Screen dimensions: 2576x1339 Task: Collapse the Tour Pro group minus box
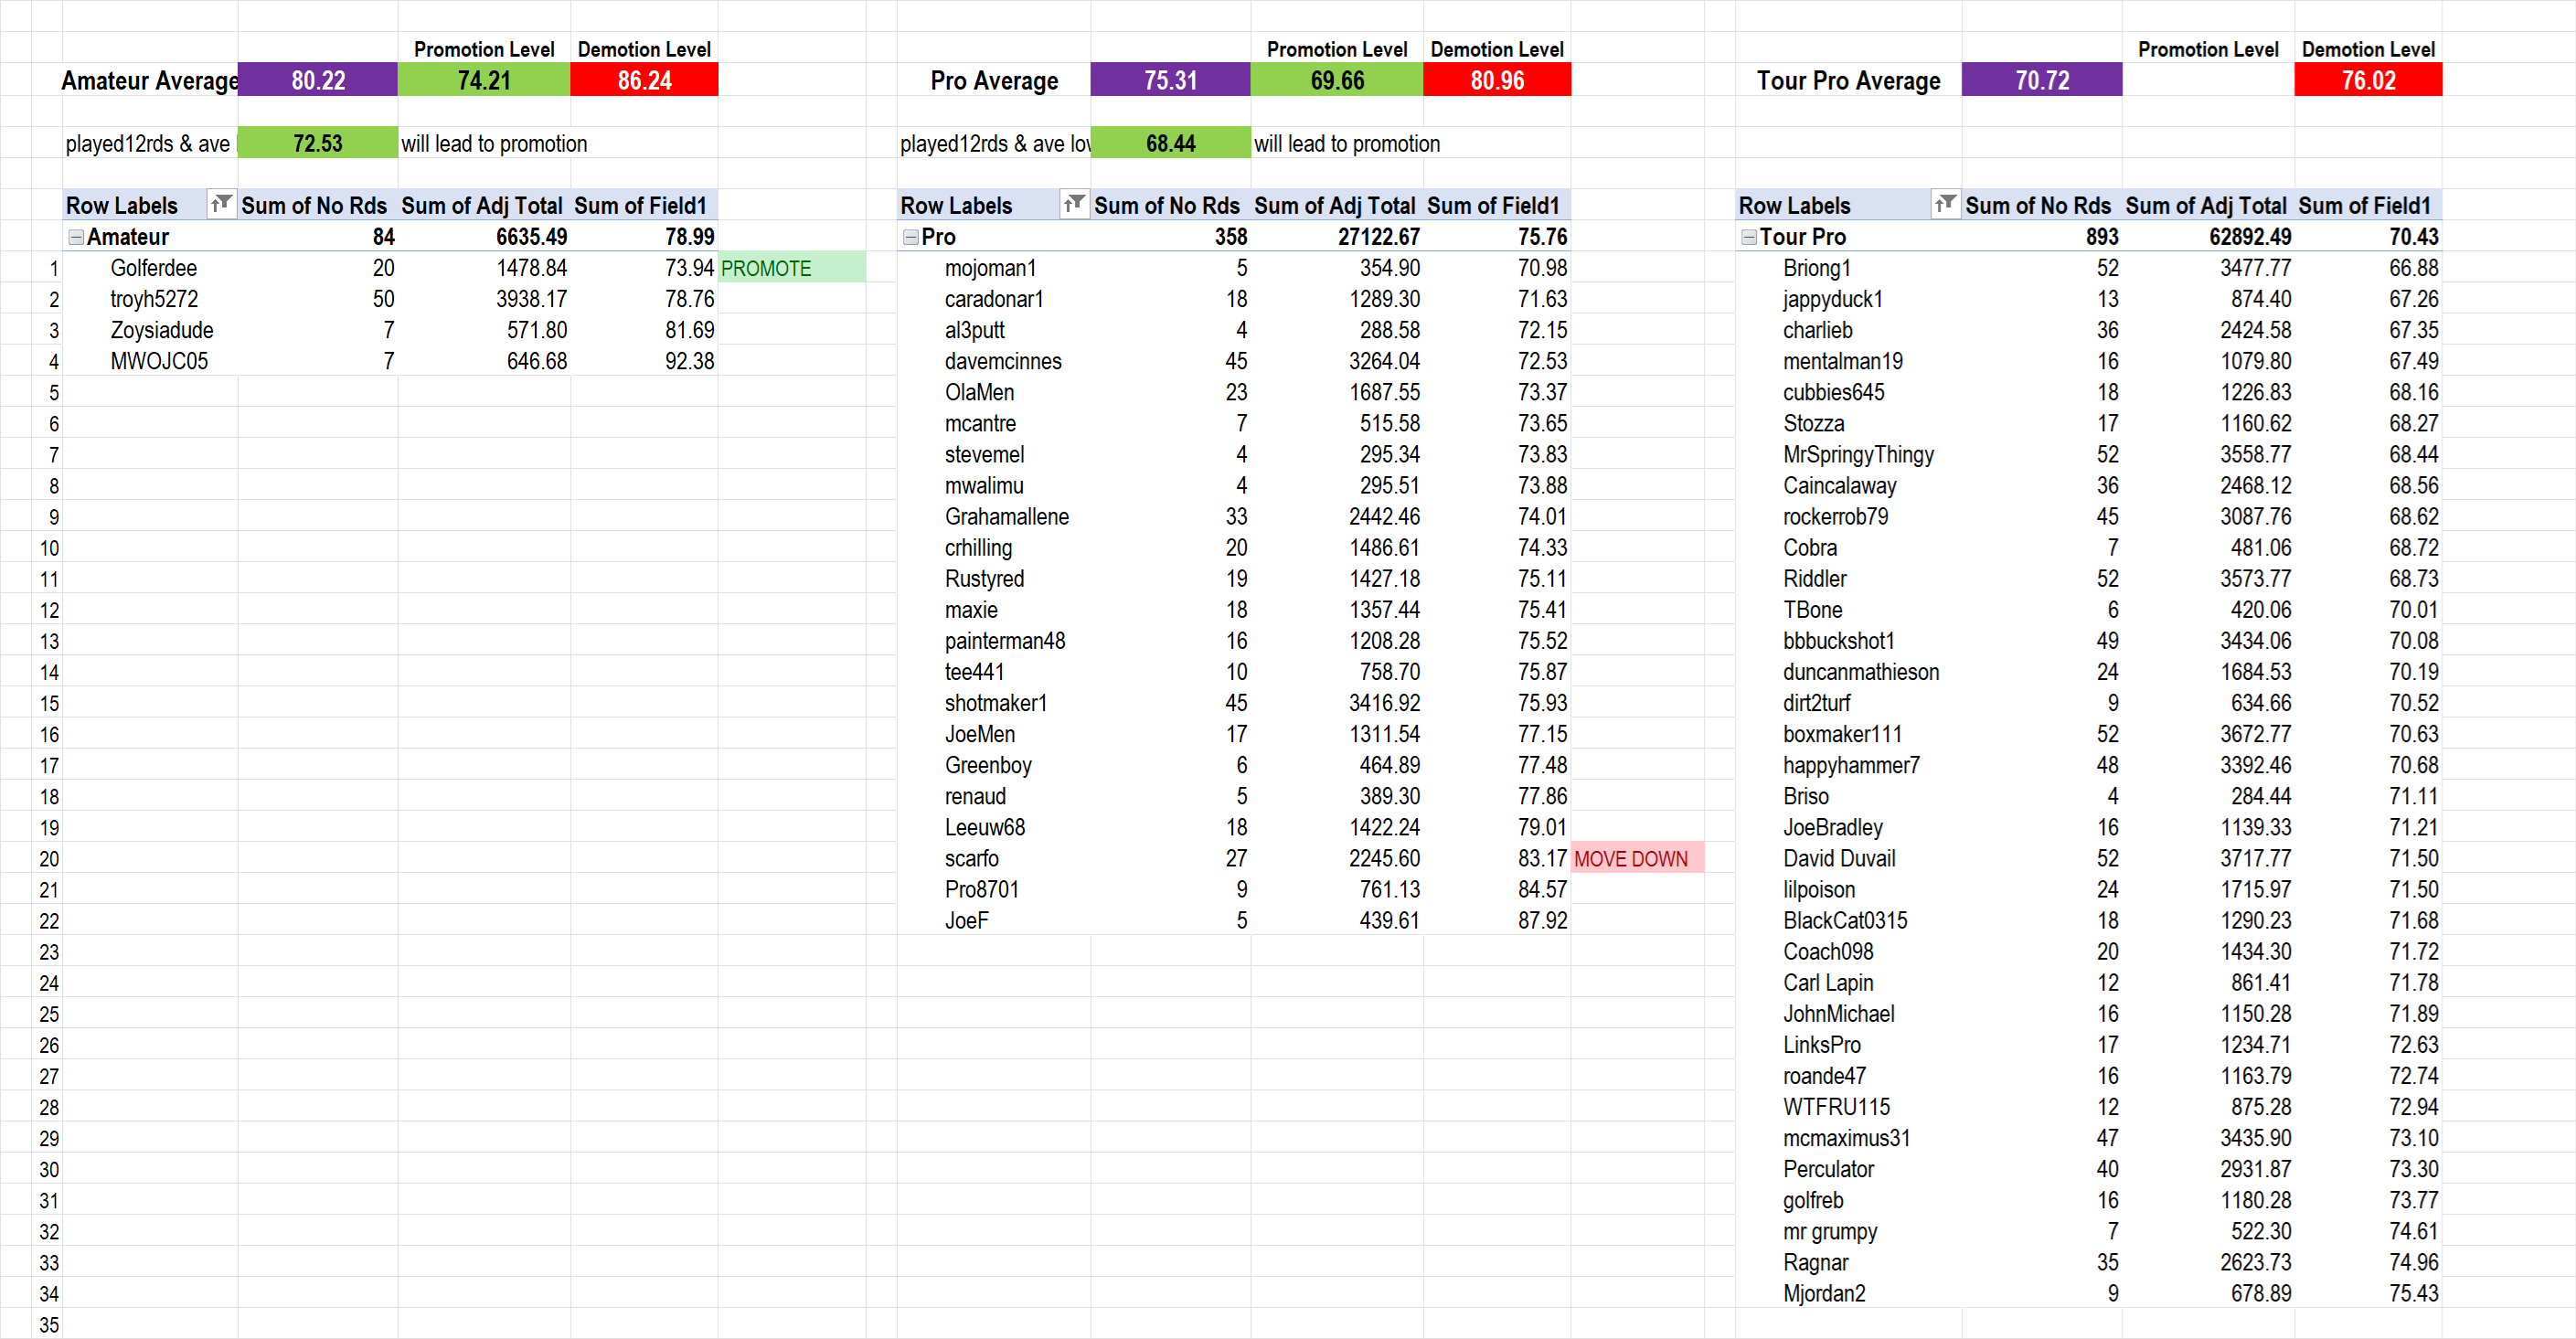[x=1749, y=237]
